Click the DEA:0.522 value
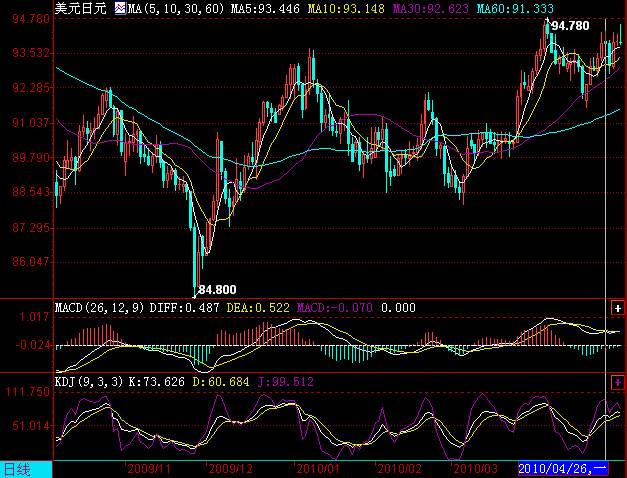The width and height of the screenshot is (627, 478). pos(258,308)
